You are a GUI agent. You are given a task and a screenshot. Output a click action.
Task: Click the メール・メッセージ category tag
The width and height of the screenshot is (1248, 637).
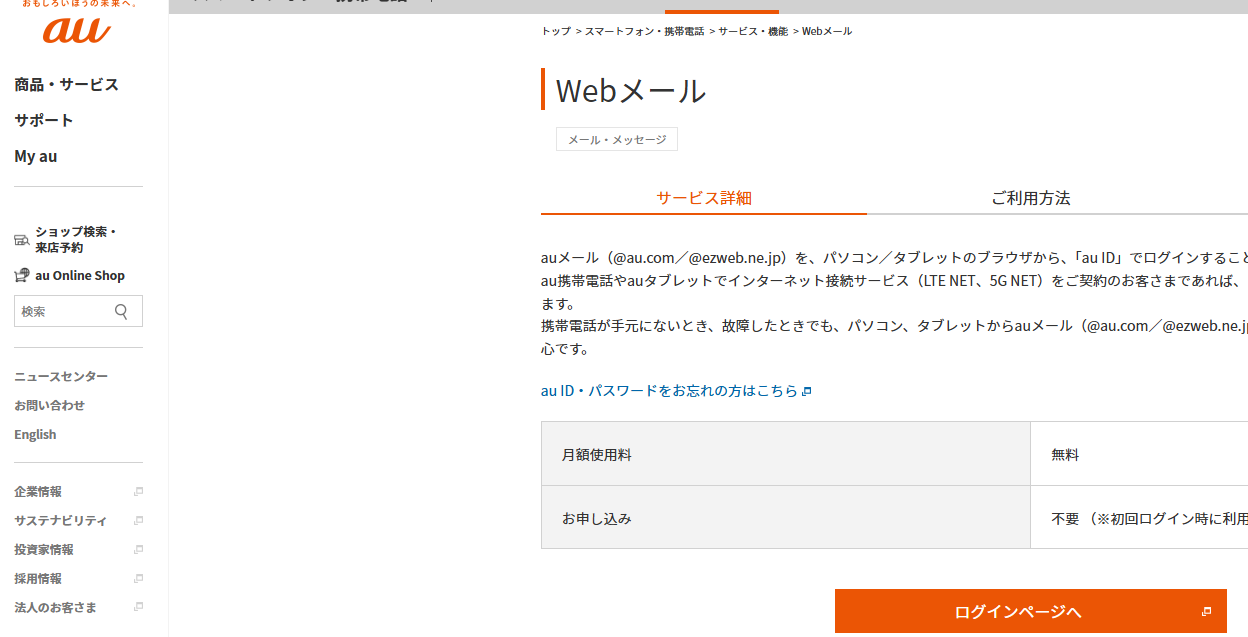[x=616, y=140]
